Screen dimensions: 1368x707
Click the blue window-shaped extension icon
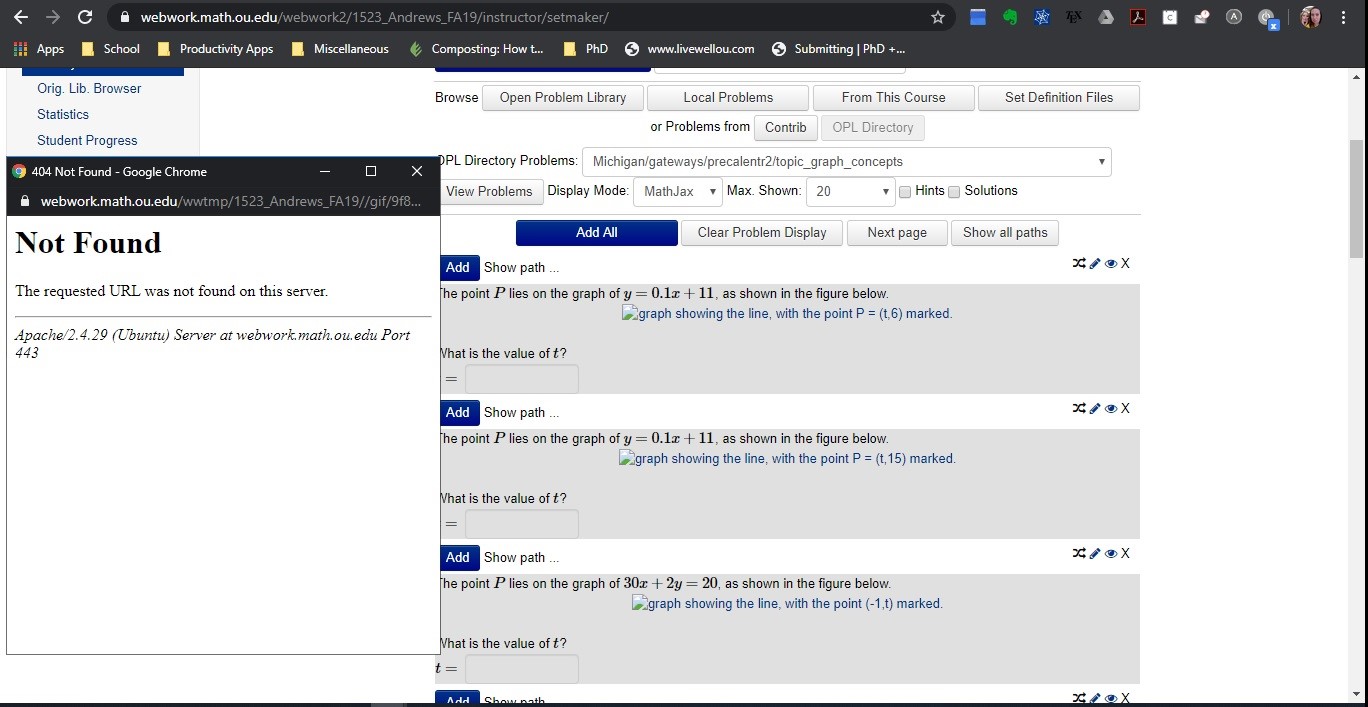978,17
